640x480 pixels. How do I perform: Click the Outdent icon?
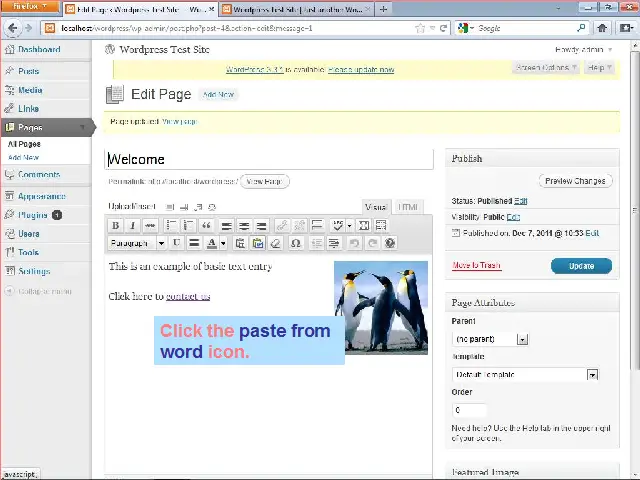click(316, 243)
